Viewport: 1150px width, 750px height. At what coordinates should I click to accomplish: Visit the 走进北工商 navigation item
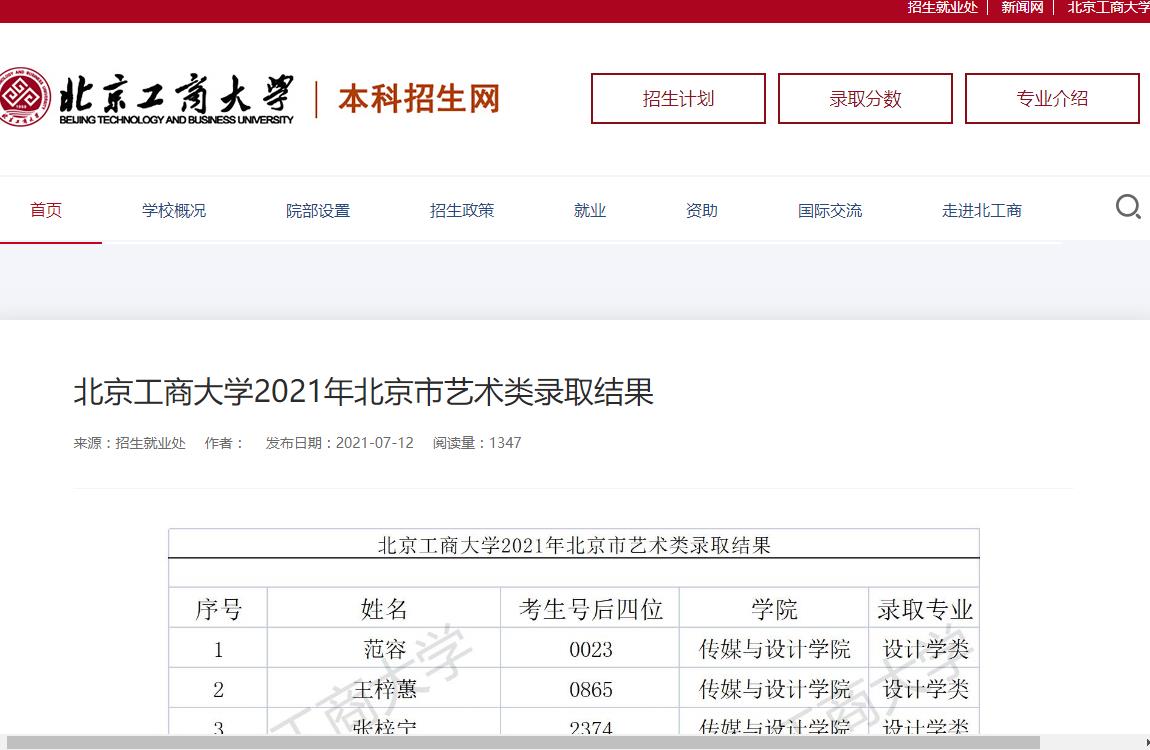(x=982, y=210)
